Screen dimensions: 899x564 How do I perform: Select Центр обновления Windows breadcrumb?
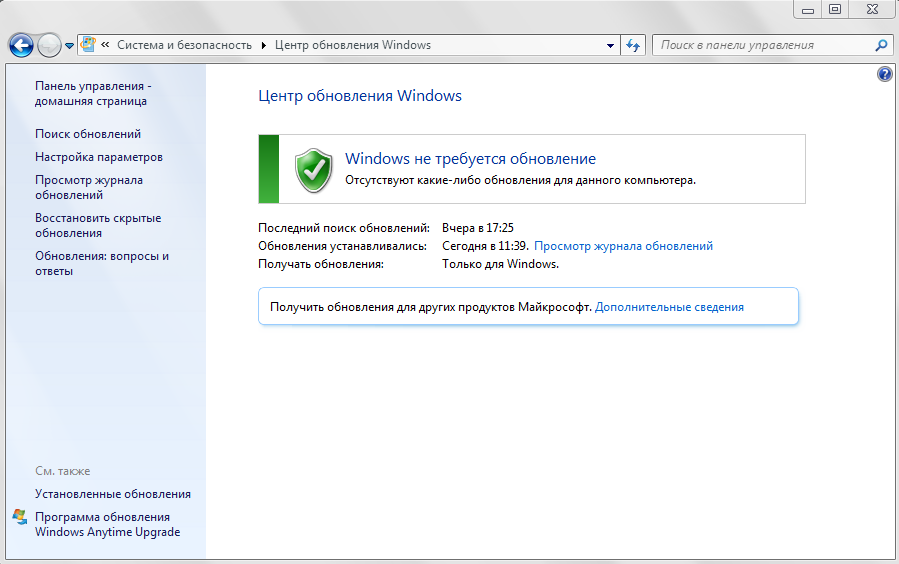click(x=353, y=45)
